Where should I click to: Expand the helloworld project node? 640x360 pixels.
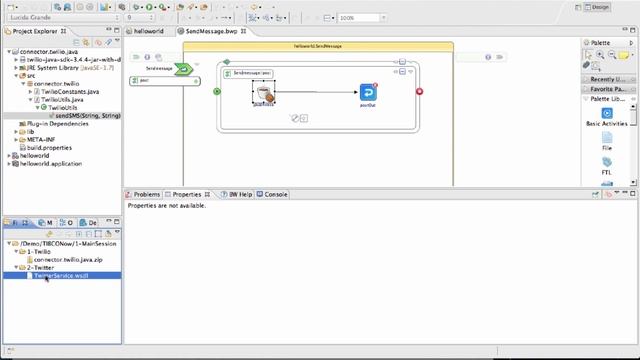9,156
